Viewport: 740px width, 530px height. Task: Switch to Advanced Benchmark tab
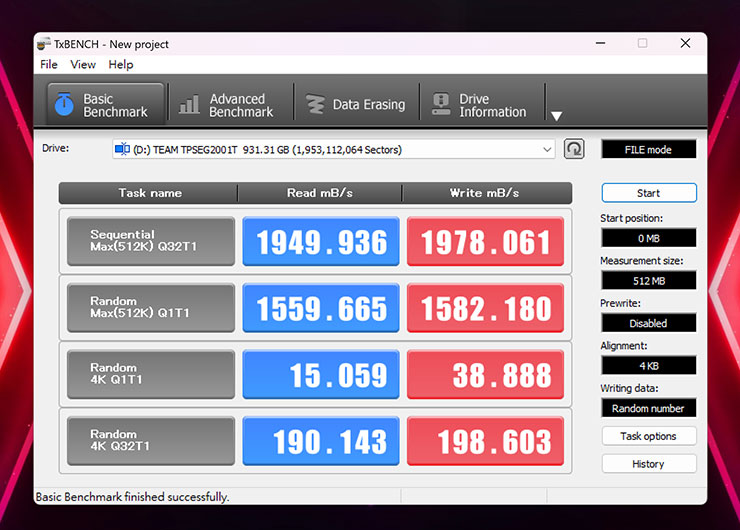tap(231, 105)
